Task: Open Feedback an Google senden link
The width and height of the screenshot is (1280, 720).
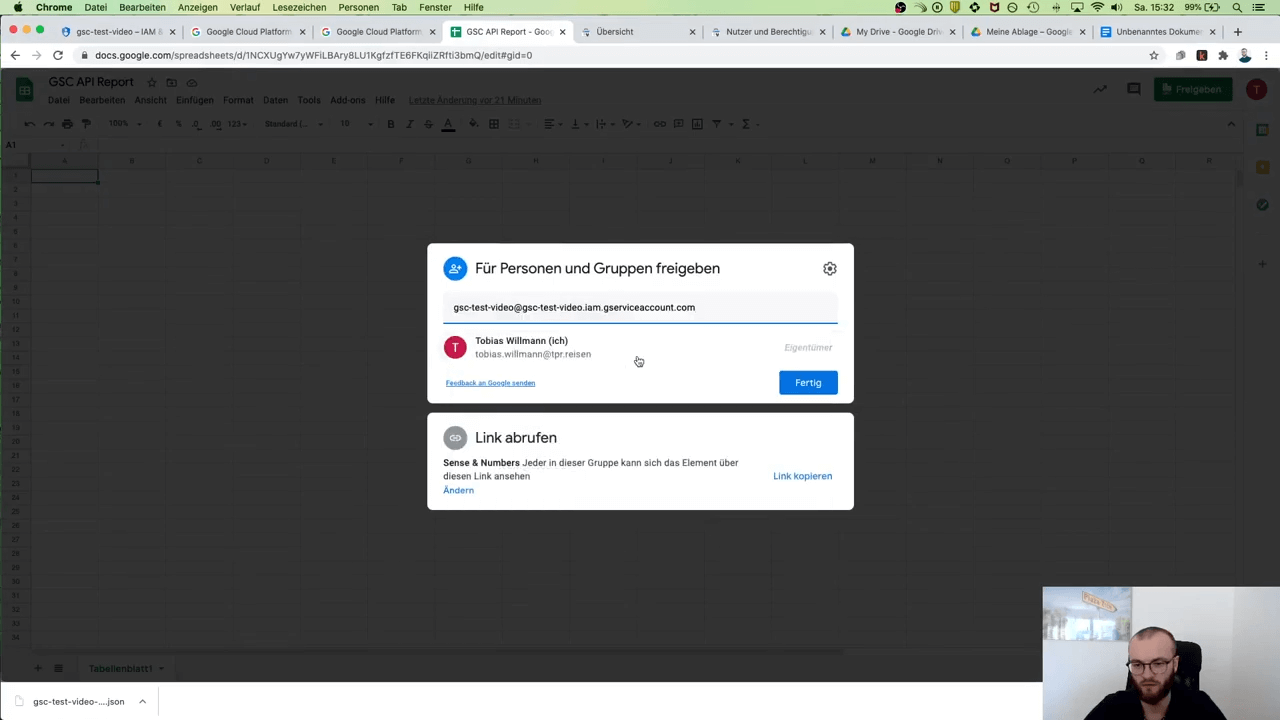Action: (x=490, y=383)
